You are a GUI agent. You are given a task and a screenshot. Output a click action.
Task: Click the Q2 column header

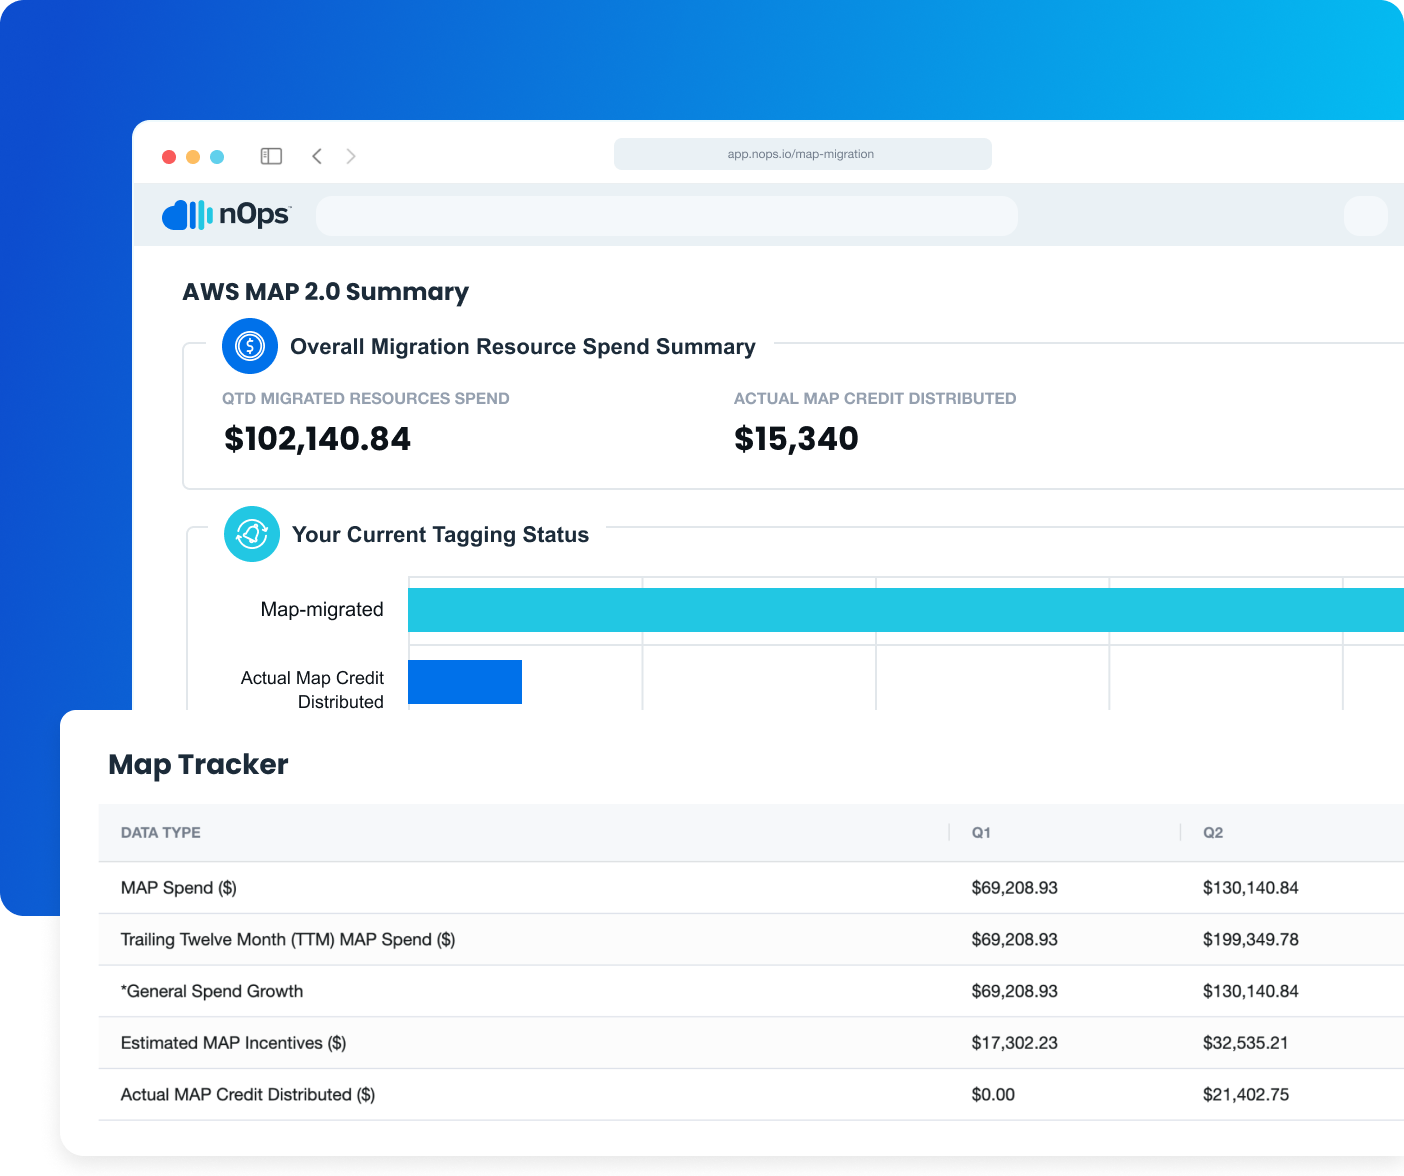[1213, 833]
